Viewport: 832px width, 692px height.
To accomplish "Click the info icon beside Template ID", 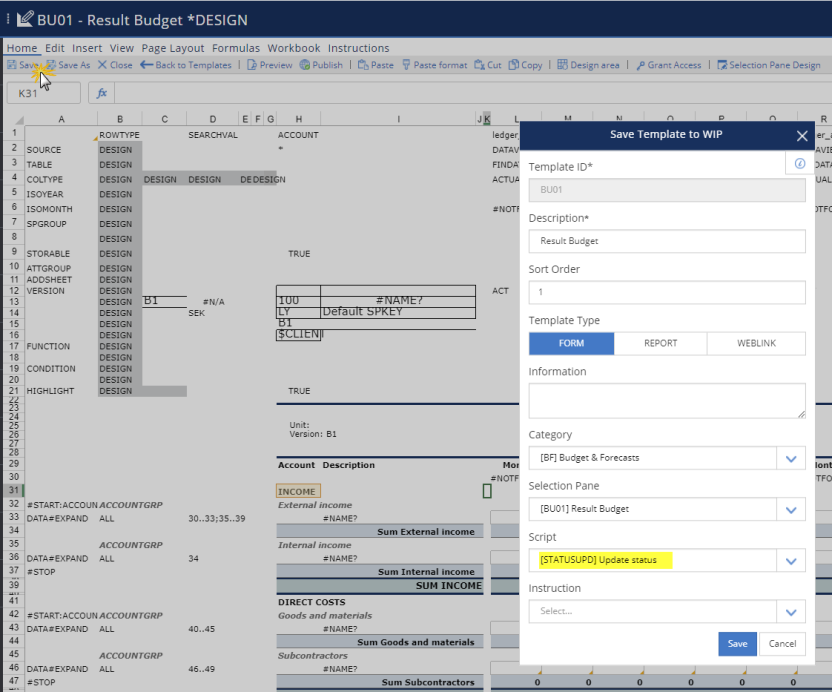I will coord(799,163).
